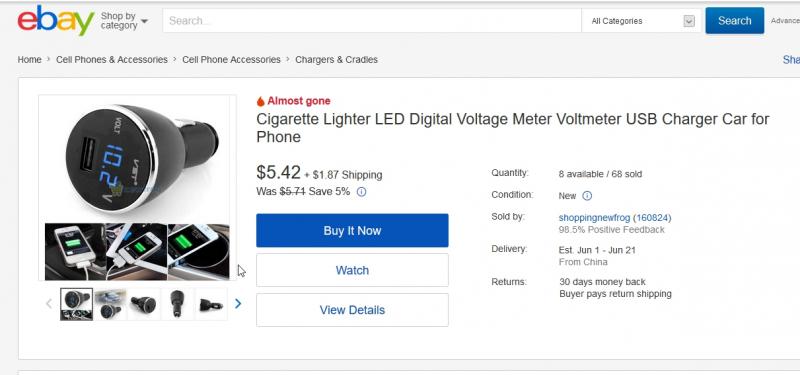Open the Shop by category dropdown
The height and width of the screenshot is (375, 800).
click(124, 21)
